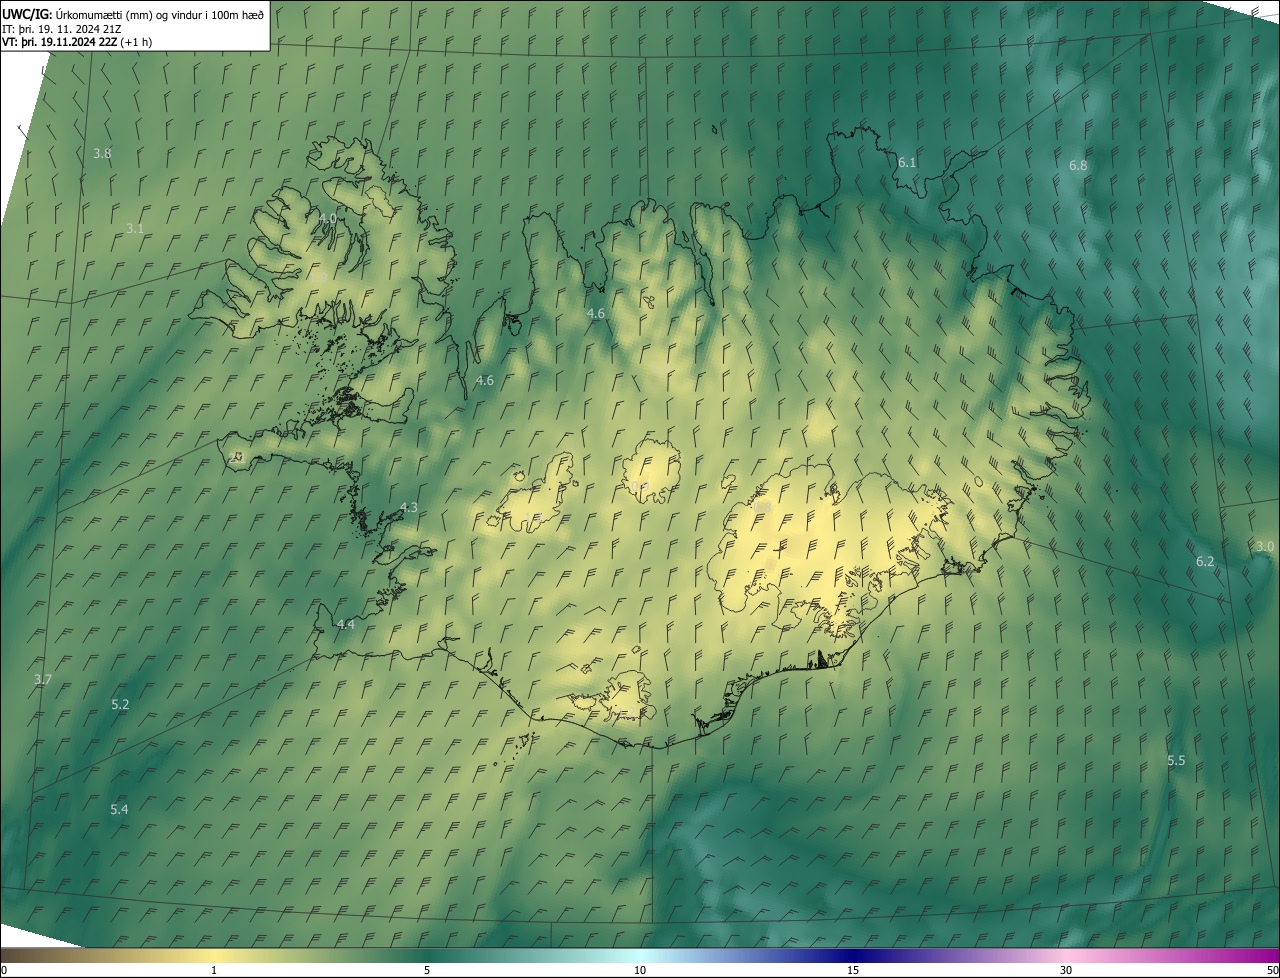Image resolution: width=1280 pixels, height=978 pixels.
Task: Click the 3.8 value label on the map
Action: pyautogui.click(x=102, y=153)
